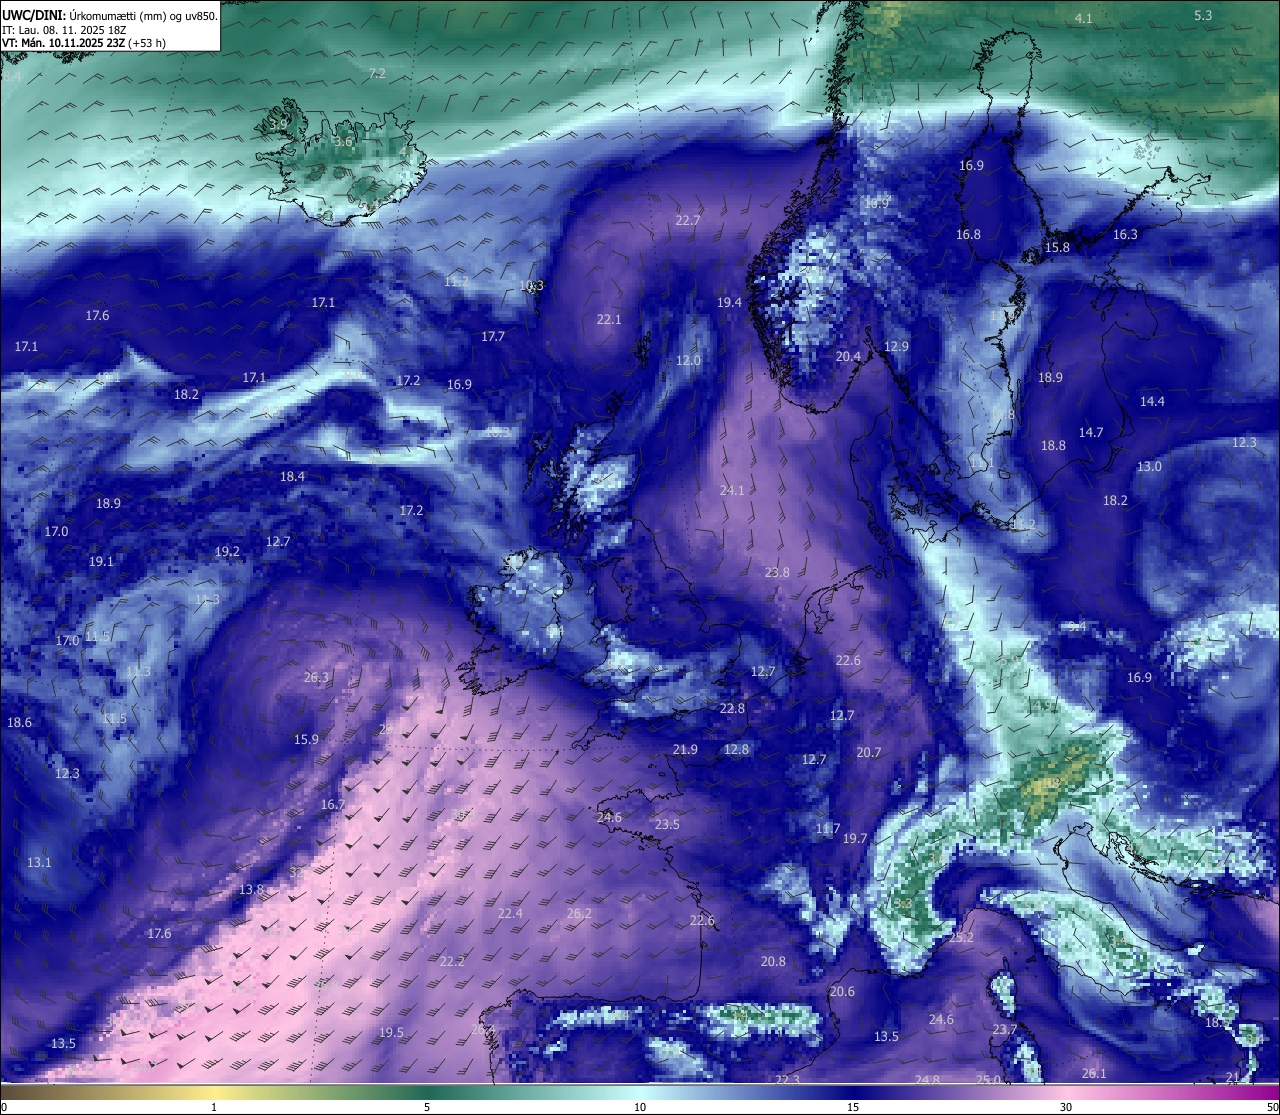Click the 15.8 value label
This screenshot has width=1280, height=1115.
point(1057,247)
